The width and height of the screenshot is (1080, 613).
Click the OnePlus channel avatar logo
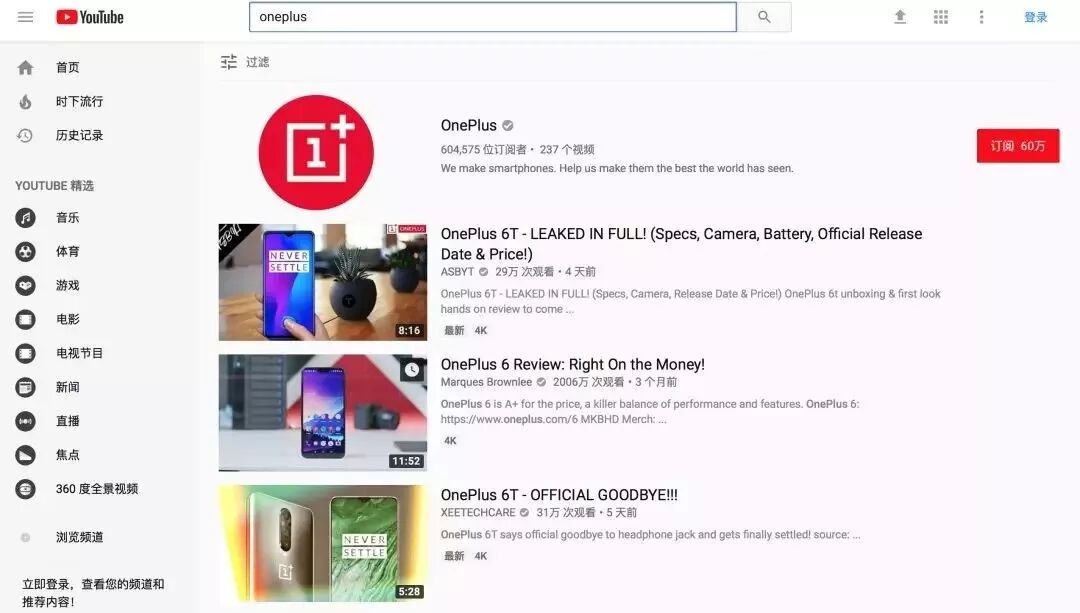[316, 152]
